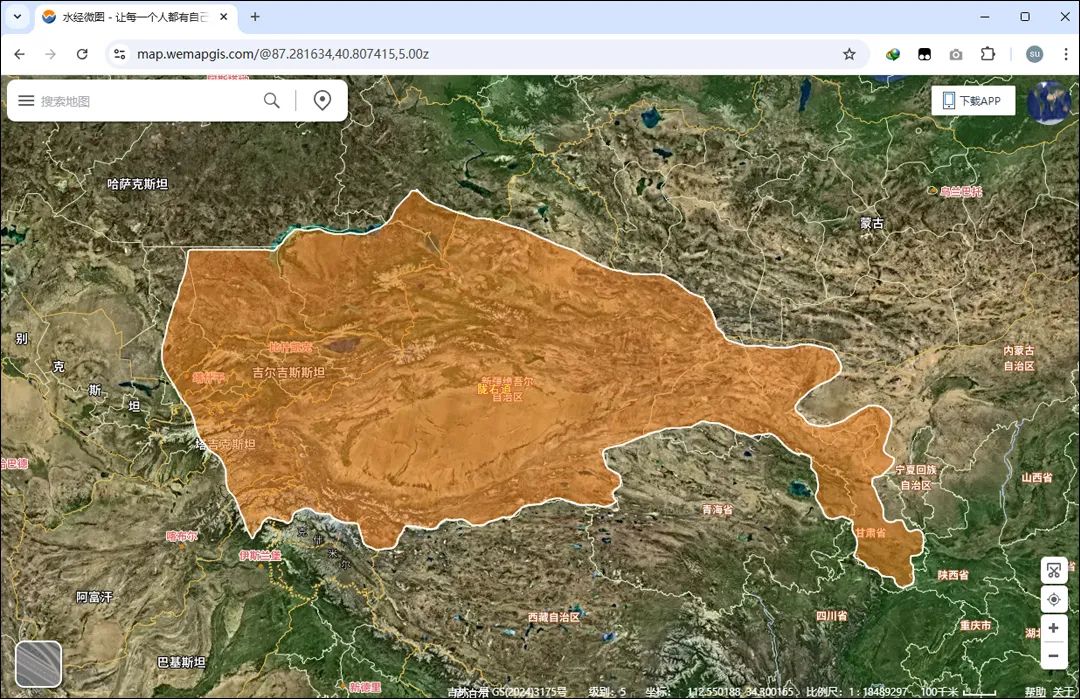The image size is (1080, 699).
Task: Switch basemap using the layer thumbnail
Action: 39,664
